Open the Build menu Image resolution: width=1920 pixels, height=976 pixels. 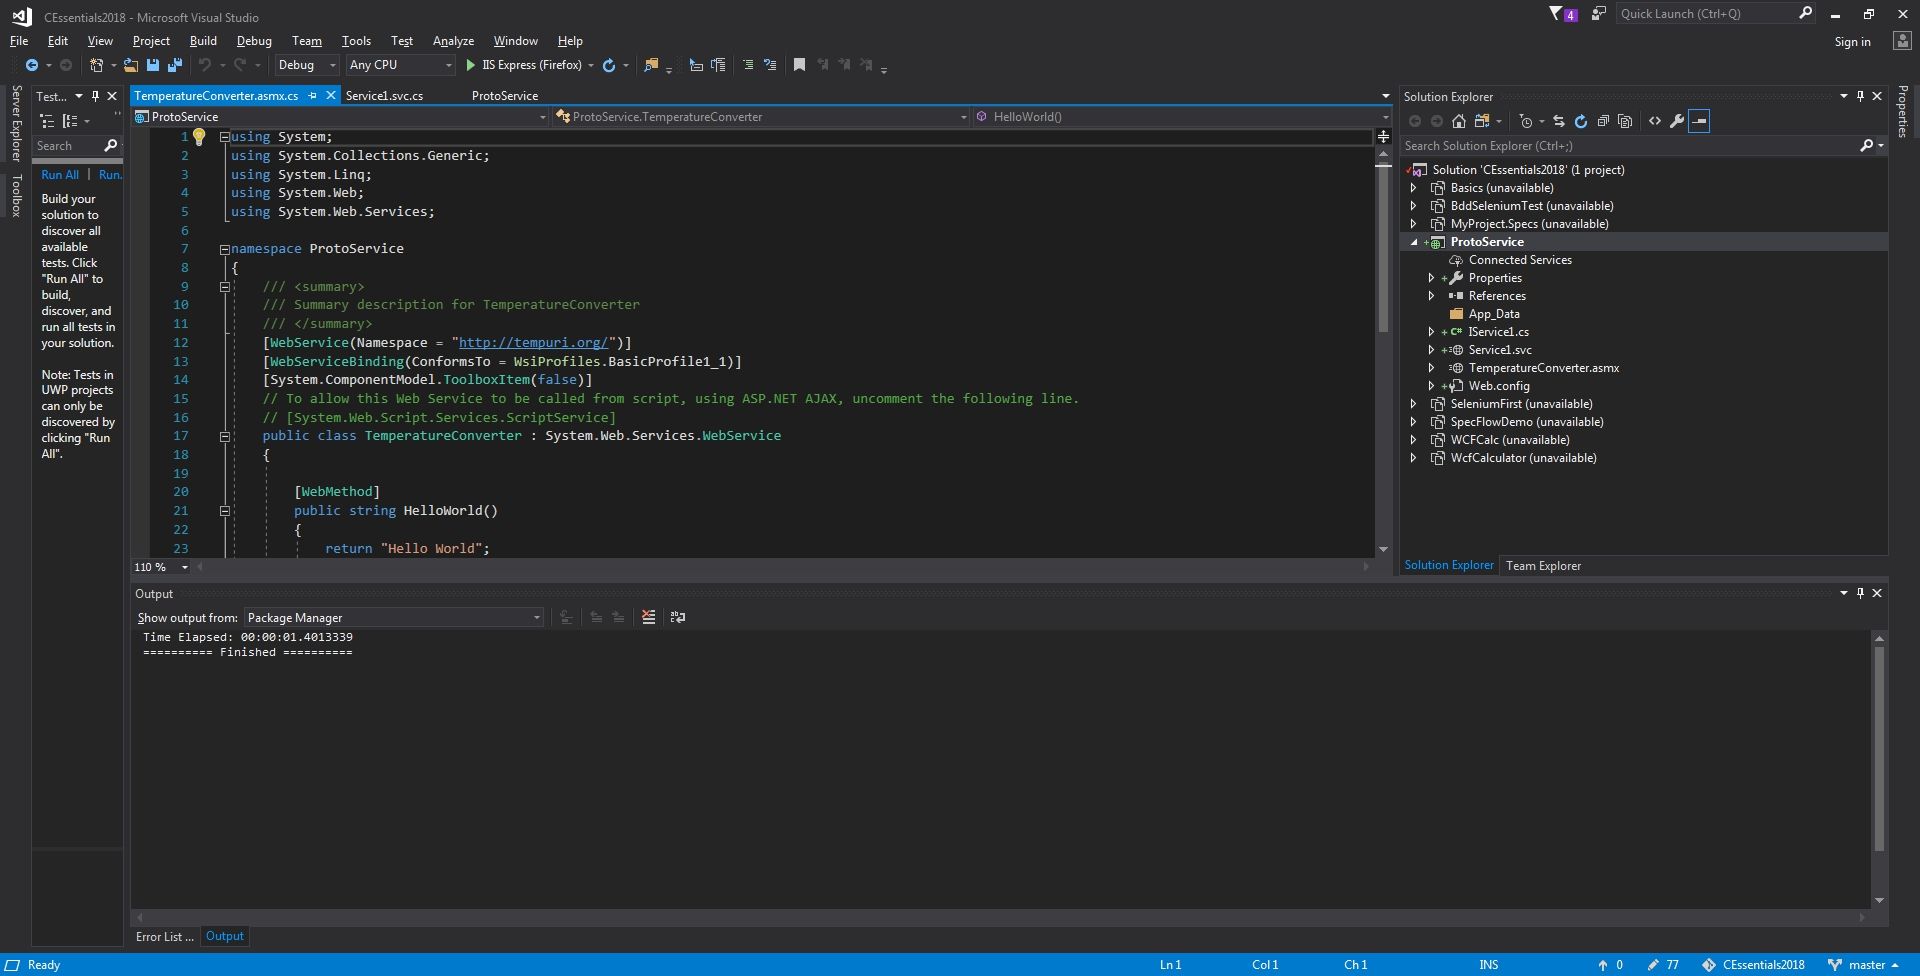[x=203, y=41]
